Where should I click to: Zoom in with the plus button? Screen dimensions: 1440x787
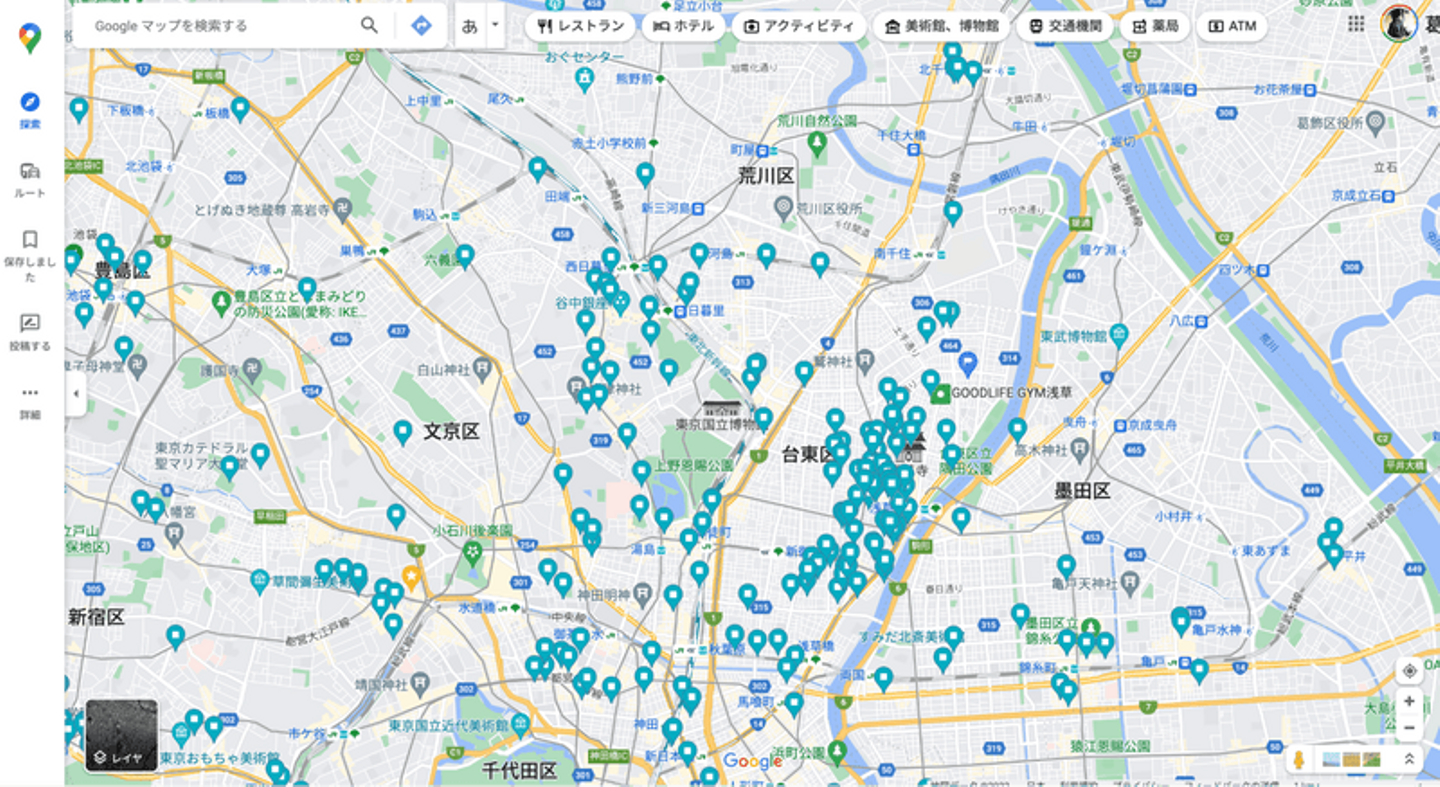click(1409, 701)
